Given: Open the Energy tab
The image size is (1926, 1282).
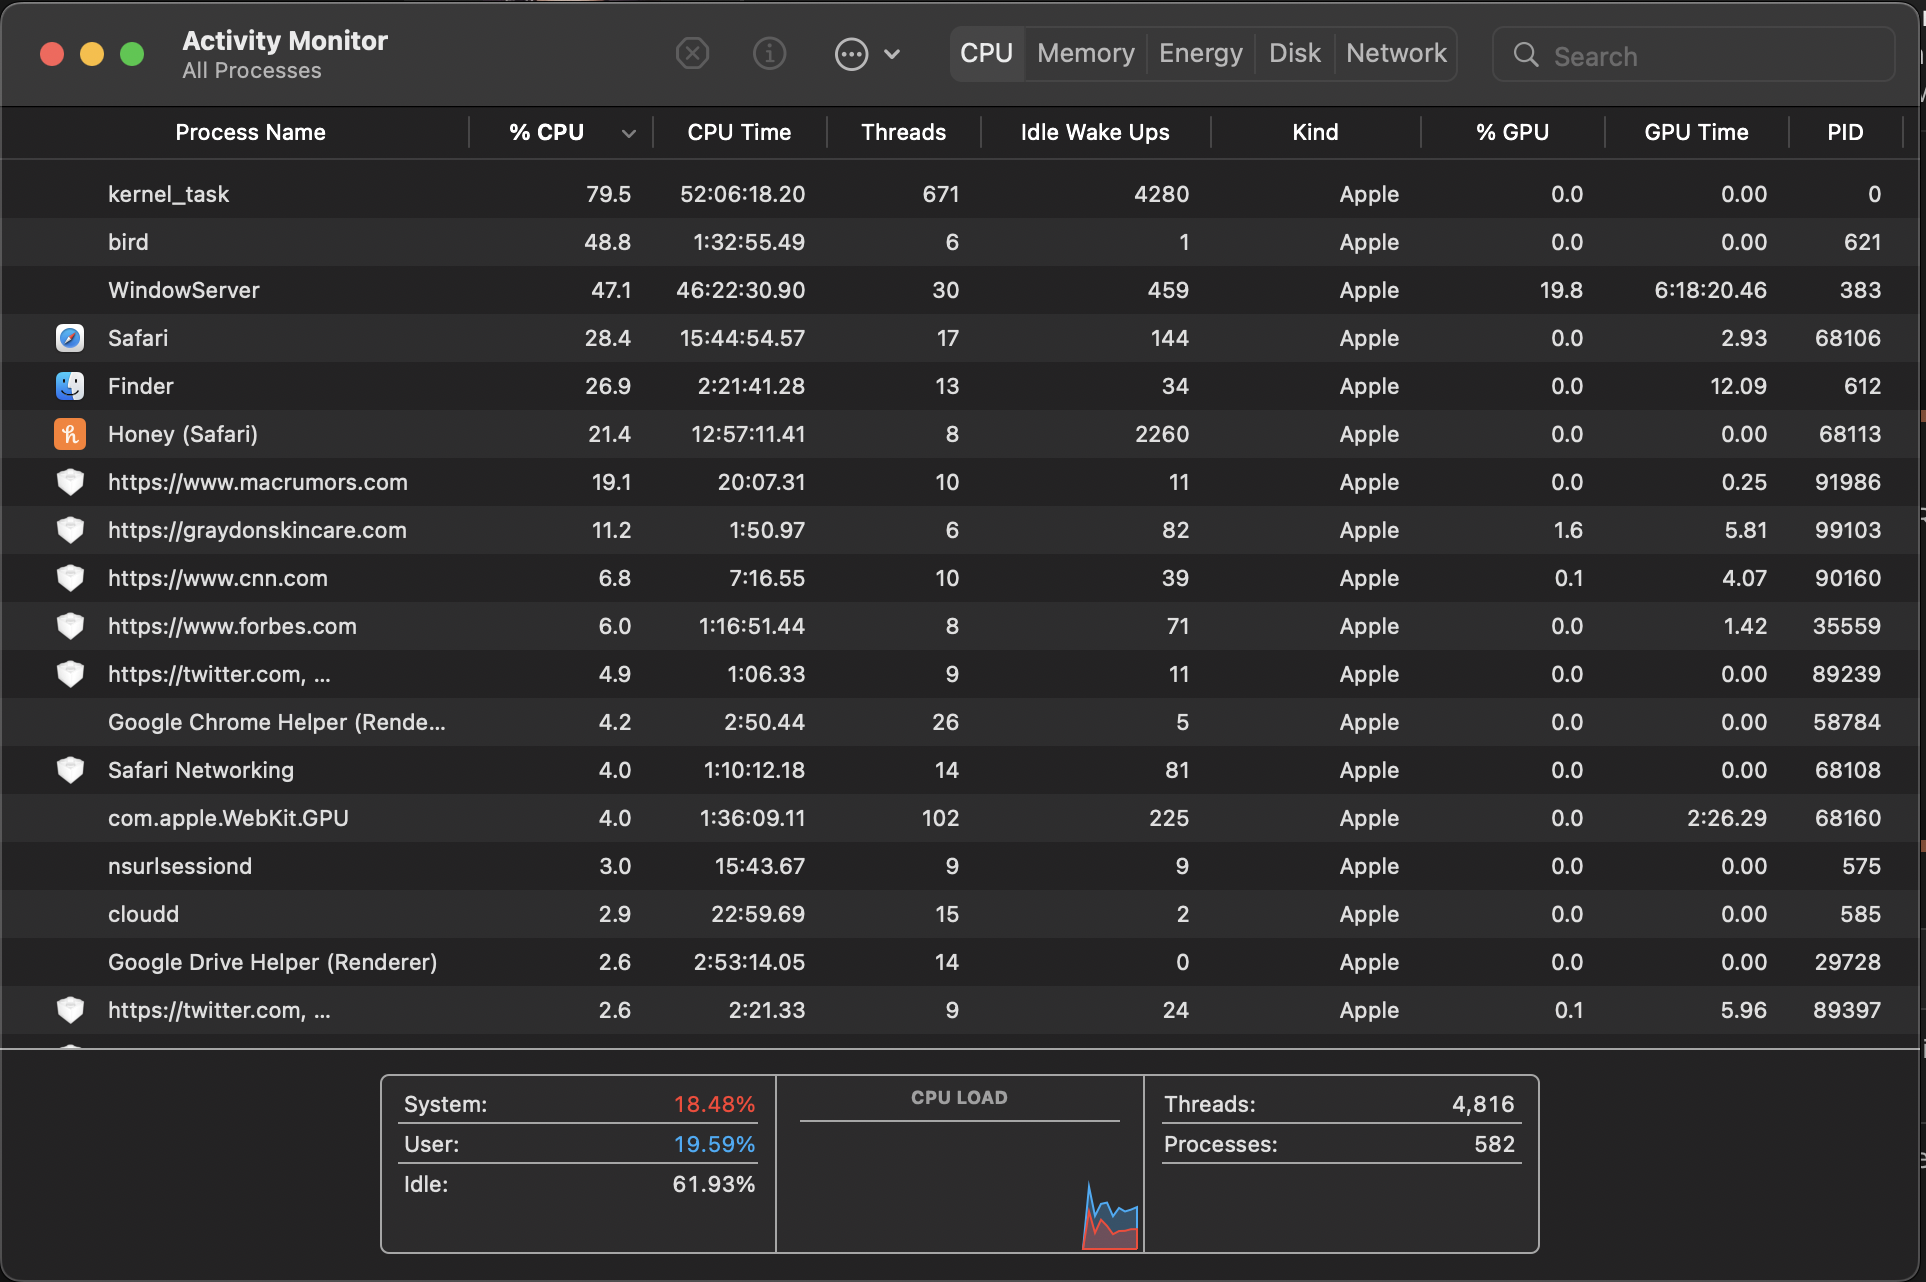Looking at the screenshot, I should 1200,53.
